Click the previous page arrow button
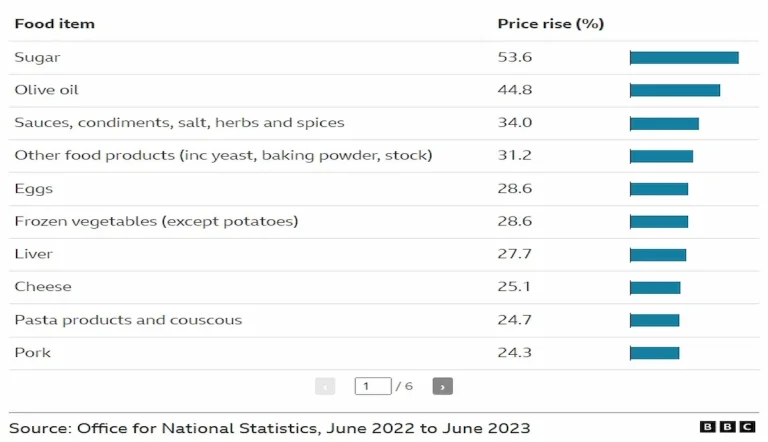Image resolution: width=768 pixels, height=442 pixels. click(325, 386)
